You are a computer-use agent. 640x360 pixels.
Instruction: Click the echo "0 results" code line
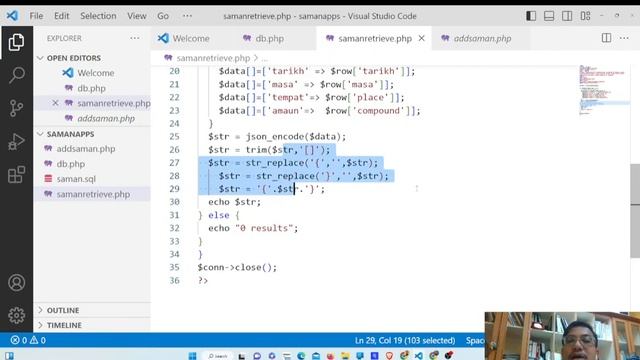253,228
